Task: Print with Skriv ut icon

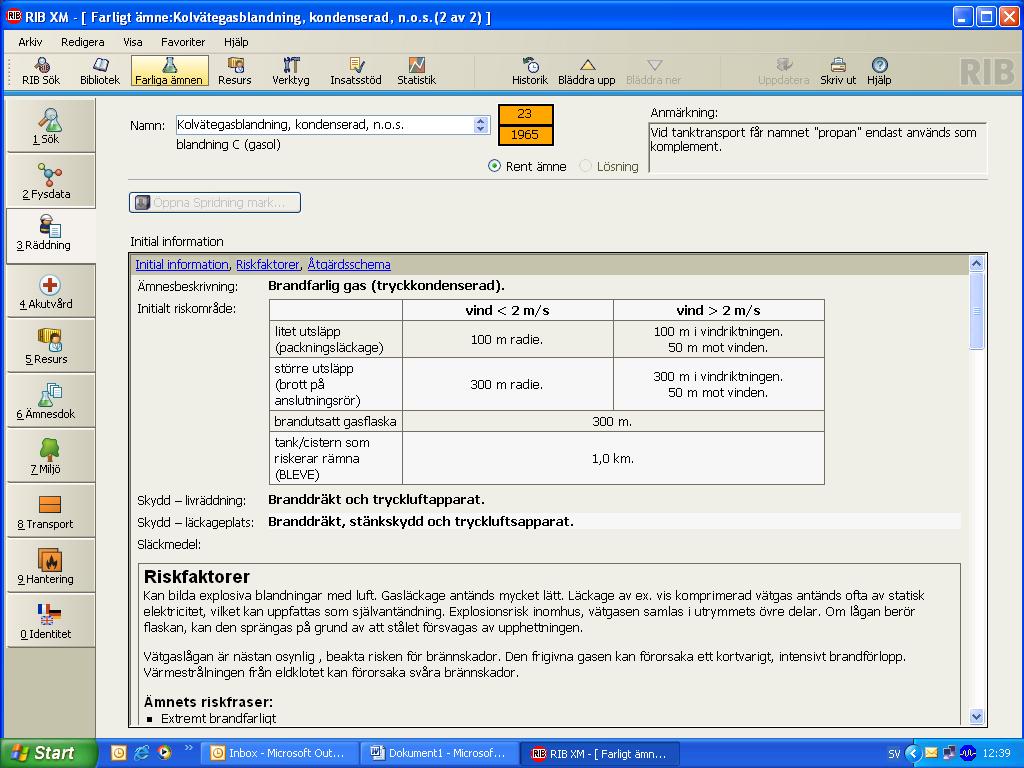Action: click(x=838, y=71)
